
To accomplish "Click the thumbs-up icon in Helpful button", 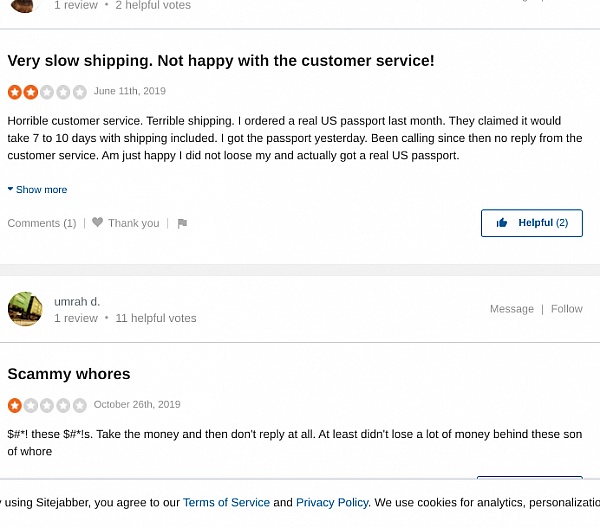I will 502,223.
